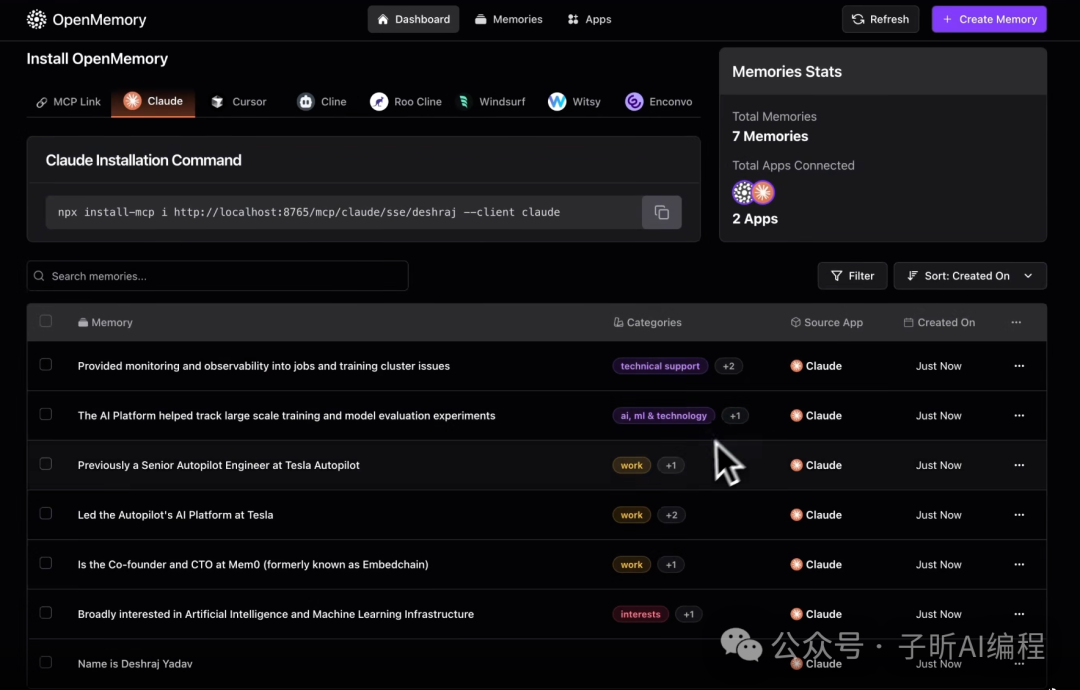Image resolution: width=1080 pixels, height=690 pixels.
Task: Open the Sort: Created On dropdown
Action: [x=969, y=276]
